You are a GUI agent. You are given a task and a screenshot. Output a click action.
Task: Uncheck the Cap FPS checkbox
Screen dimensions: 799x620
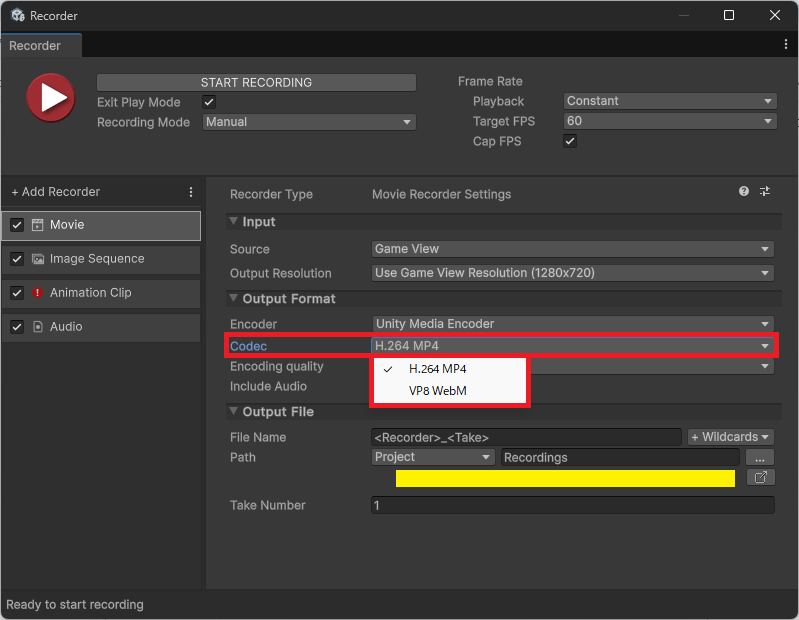570,142
